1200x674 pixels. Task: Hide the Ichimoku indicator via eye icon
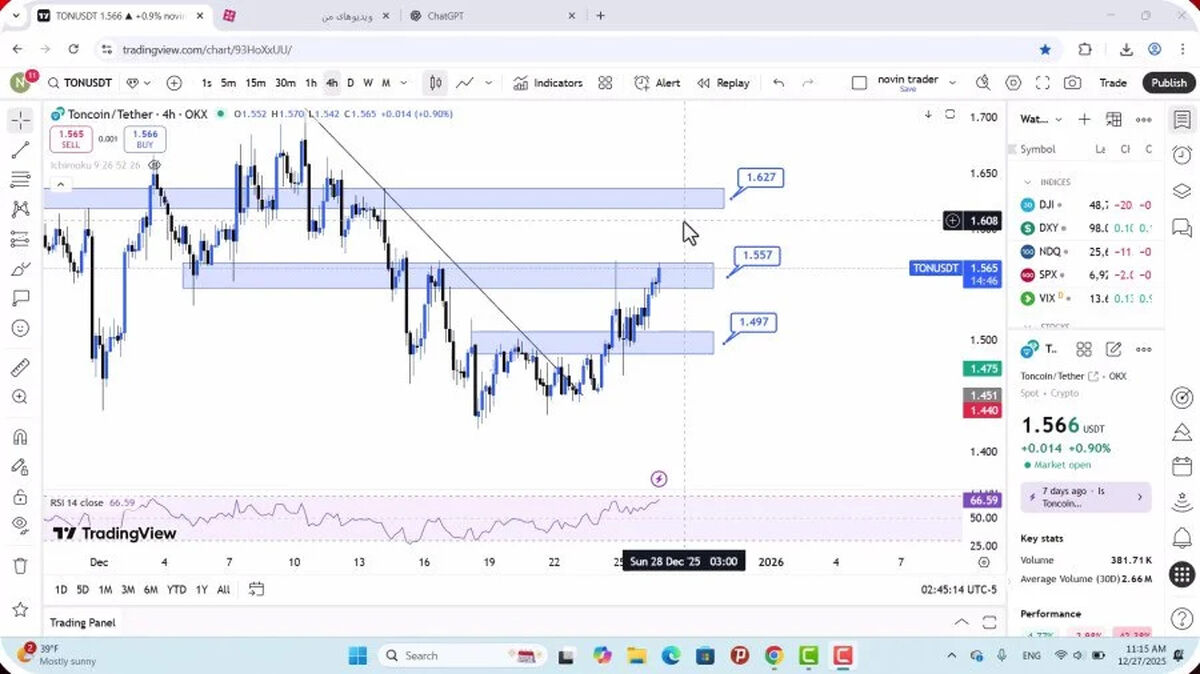(x=154, y=164)
